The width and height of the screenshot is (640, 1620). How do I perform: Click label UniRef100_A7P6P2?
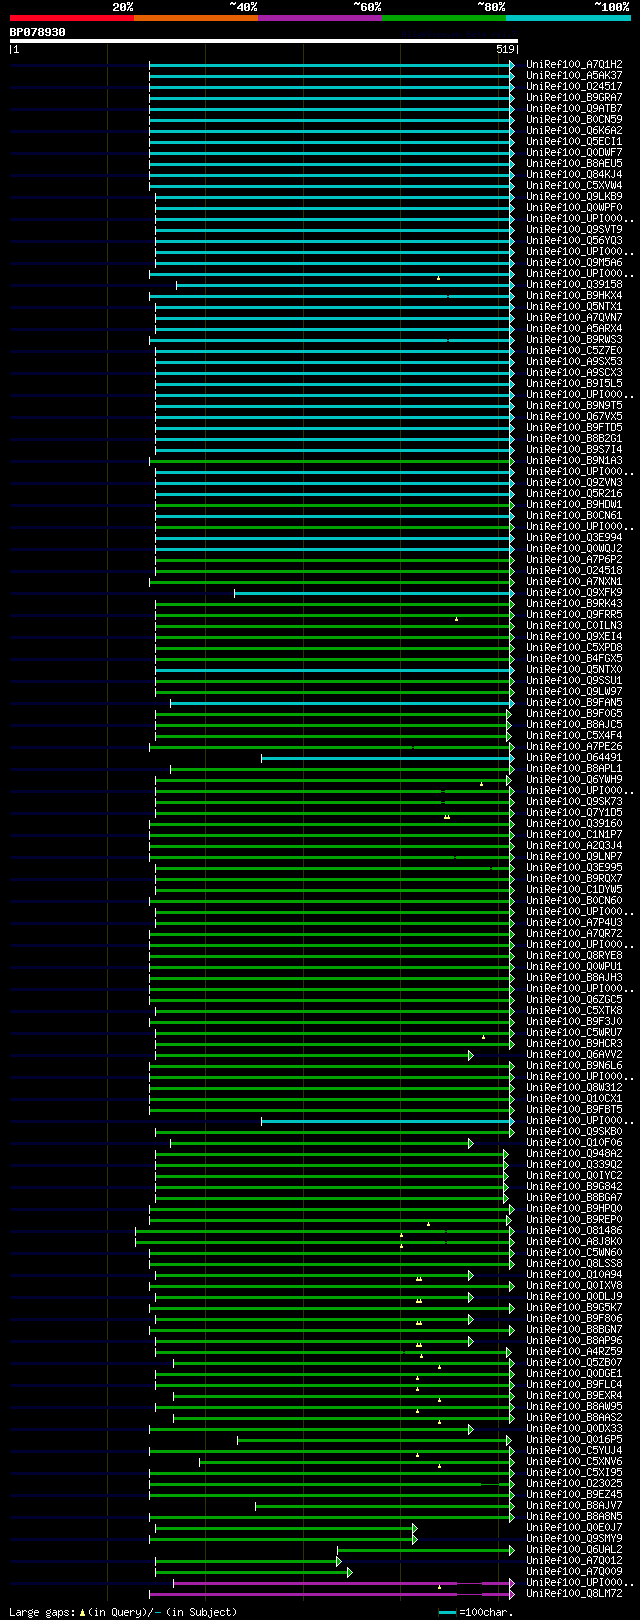[575, 560]
